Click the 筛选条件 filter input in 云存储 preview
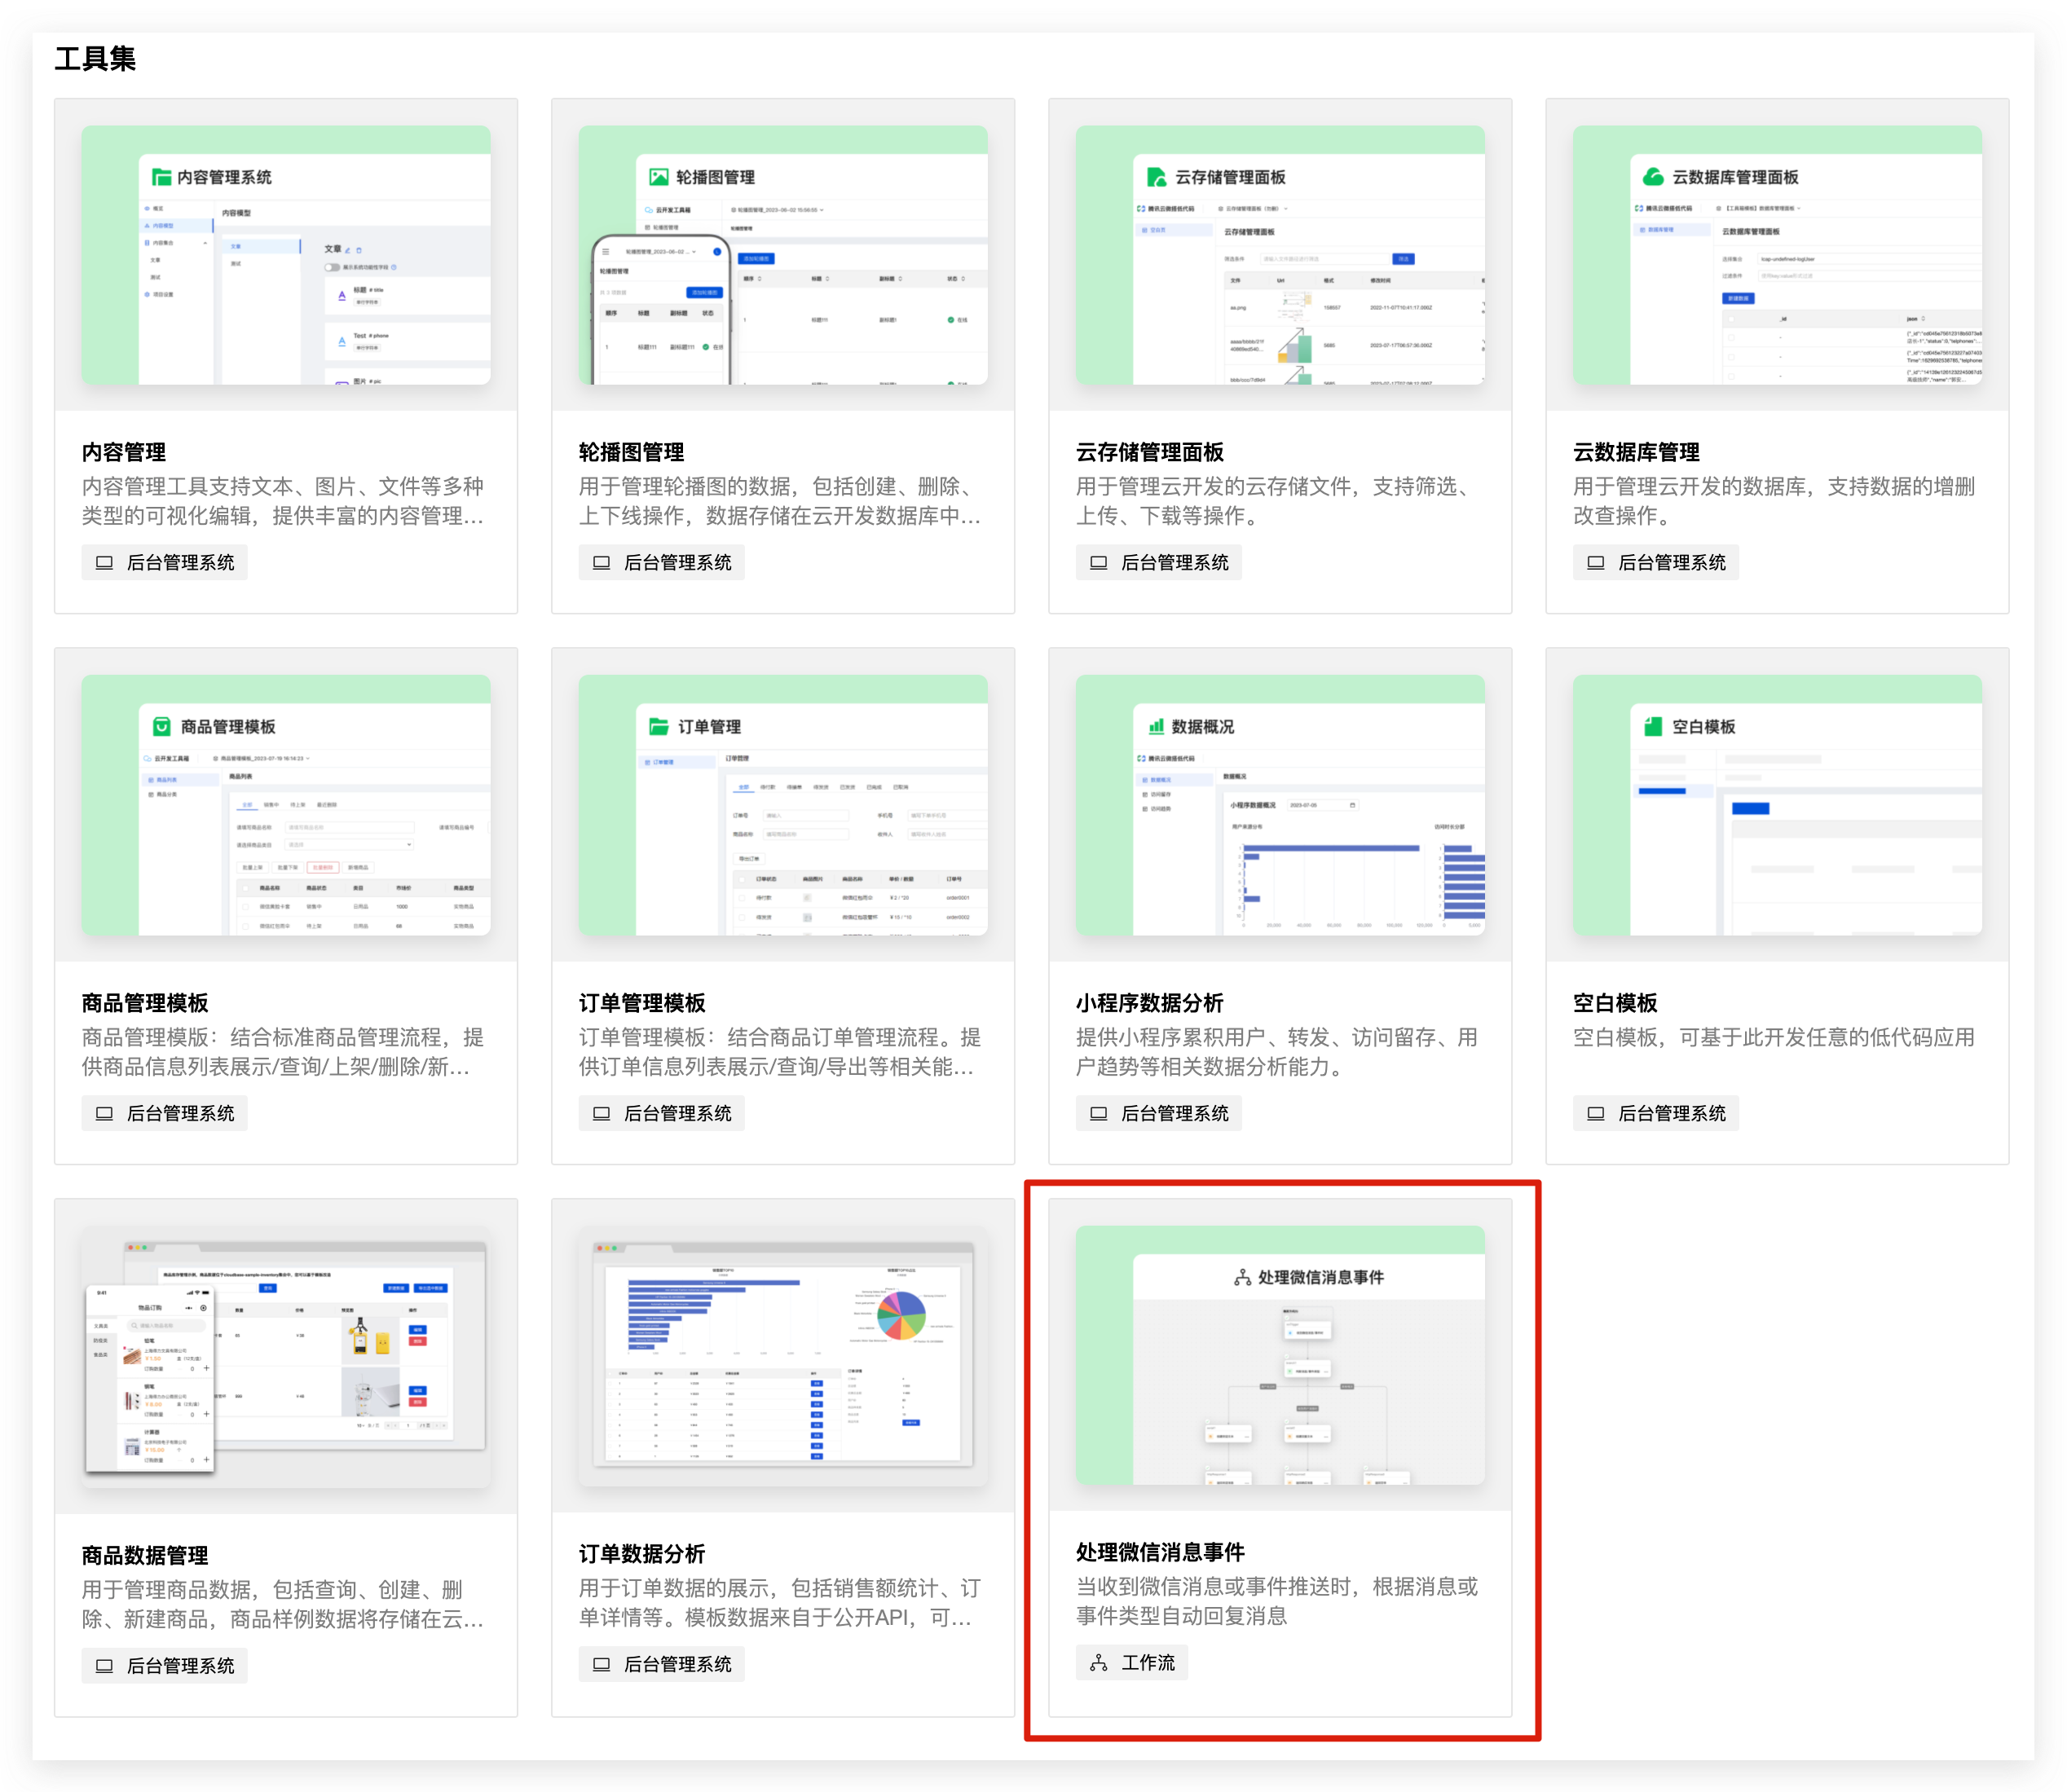This screenshot has height=1792, width=2067. tap(1325, 259)
